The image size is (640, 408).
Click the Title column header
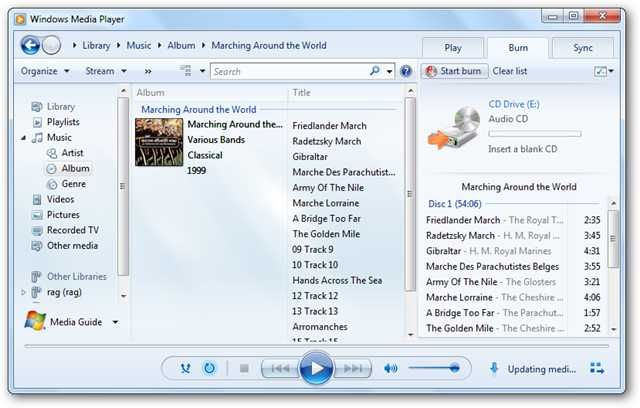301,93
